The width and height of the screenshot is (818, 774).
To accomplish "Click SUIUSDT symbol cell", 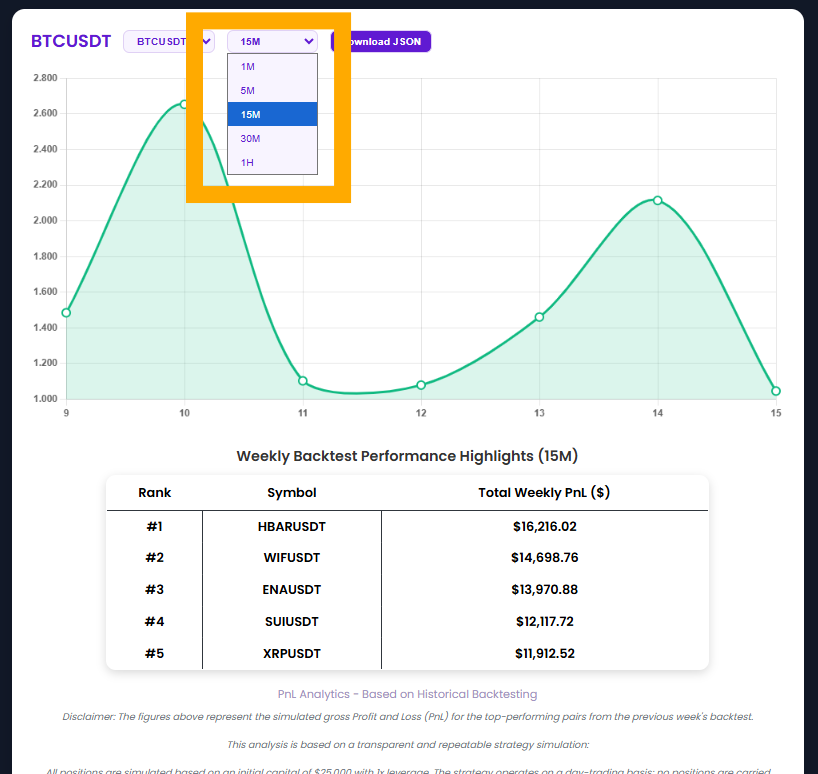I will pos(292,622).
